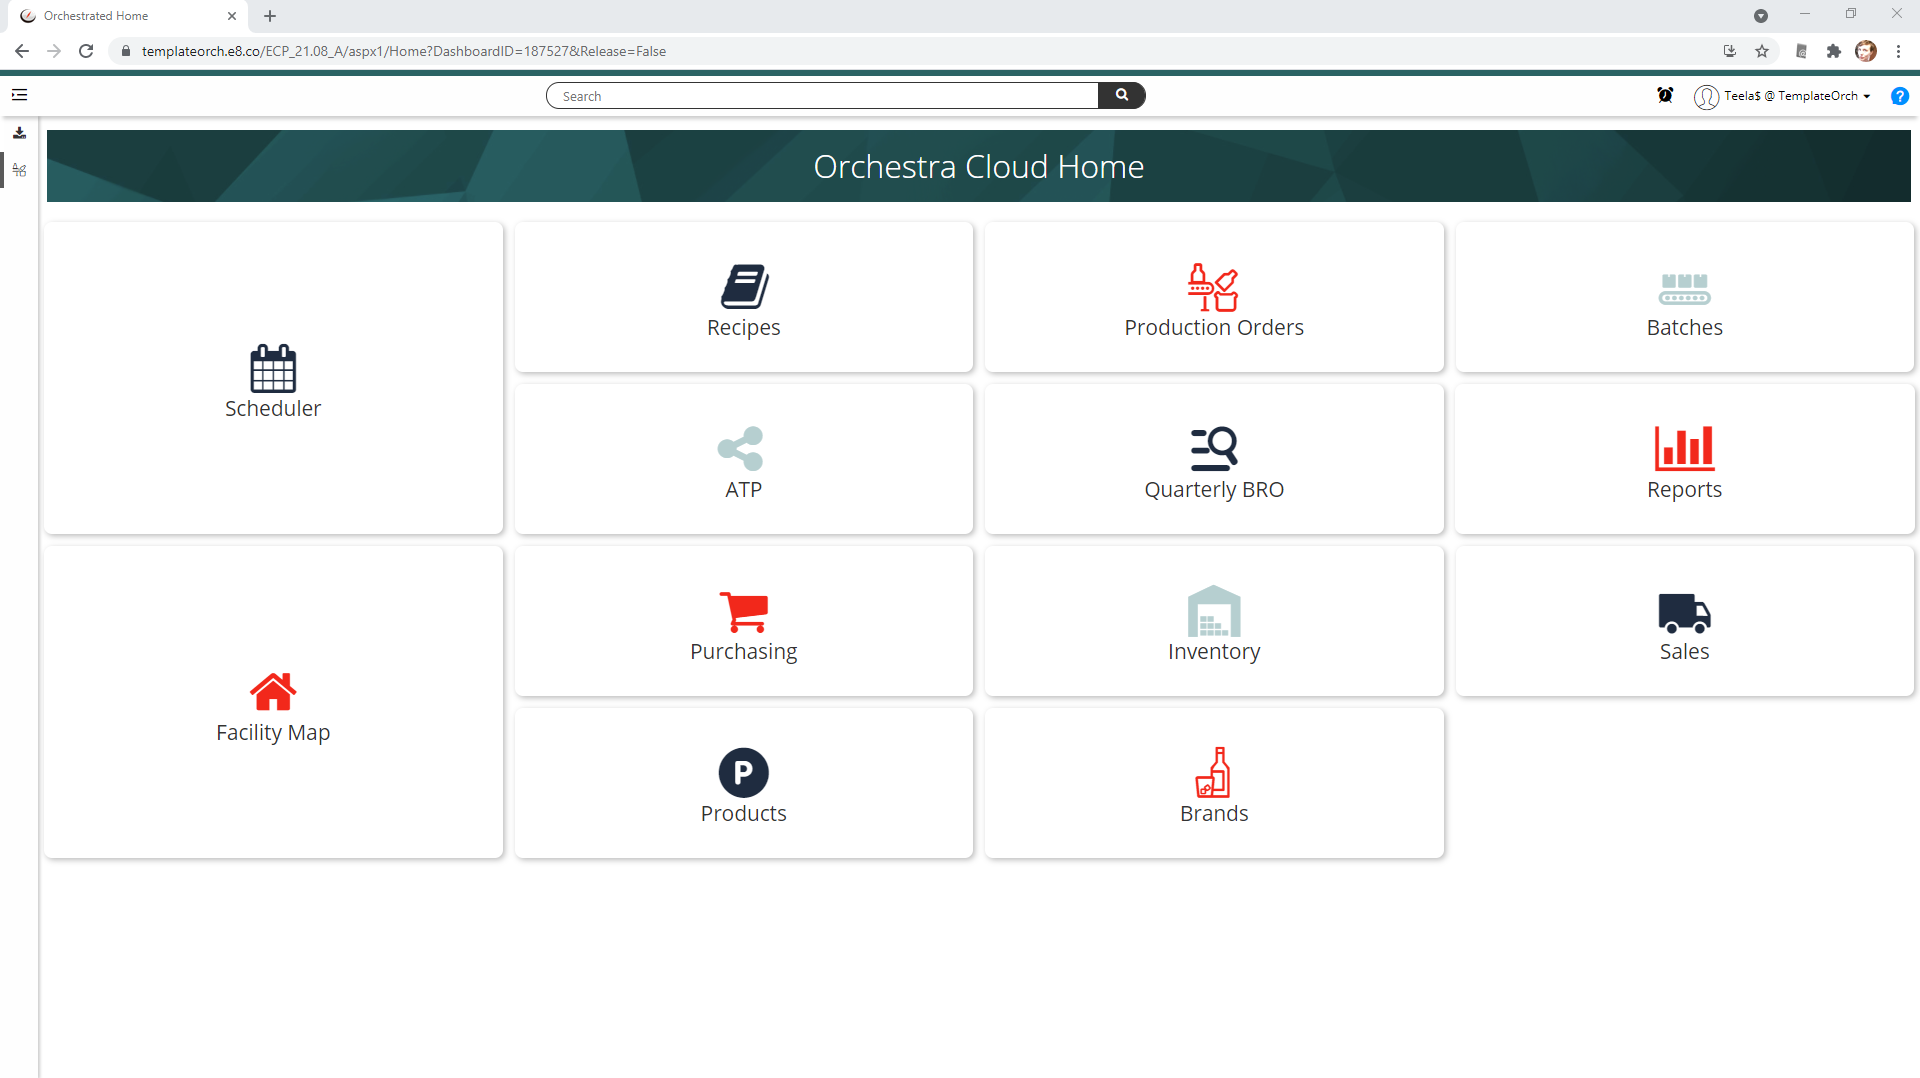Open the Scheduler calendar icon
Image resolution: width=1920 pixels, height=1078 pixels.
[272, 367]
